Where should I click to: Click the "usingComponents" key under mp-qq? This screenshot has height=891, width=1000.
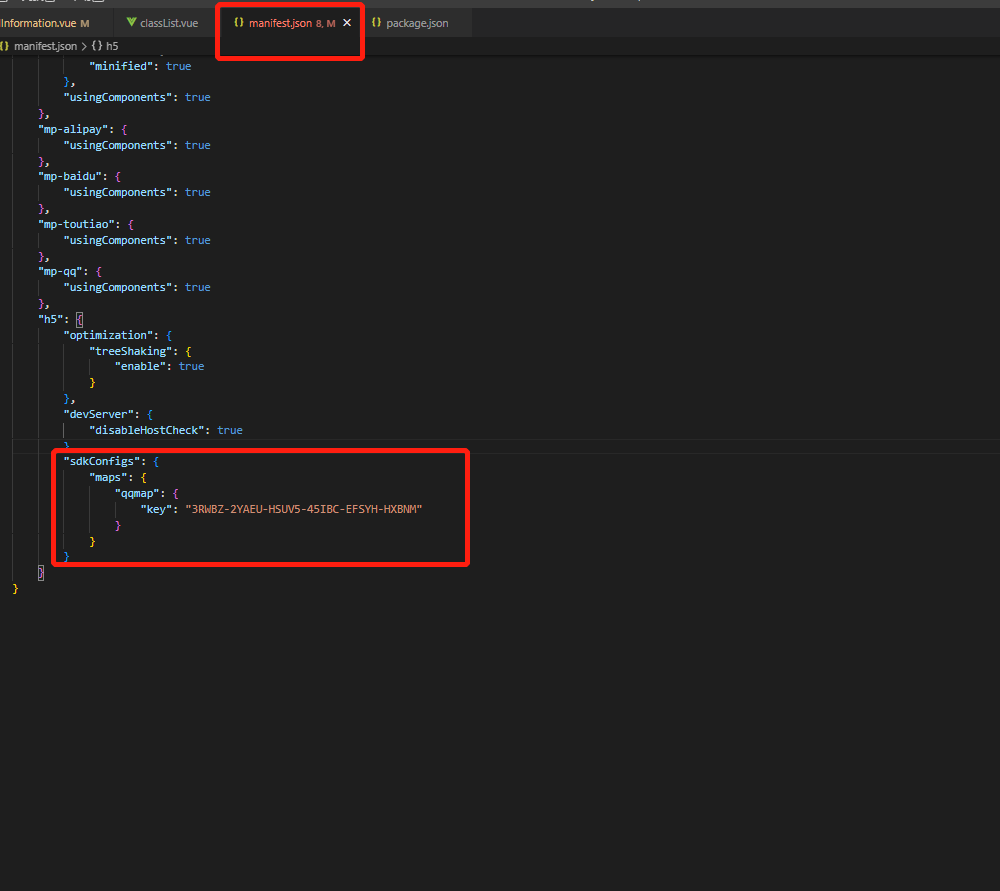pyautogui.click(x=118, y=288)
